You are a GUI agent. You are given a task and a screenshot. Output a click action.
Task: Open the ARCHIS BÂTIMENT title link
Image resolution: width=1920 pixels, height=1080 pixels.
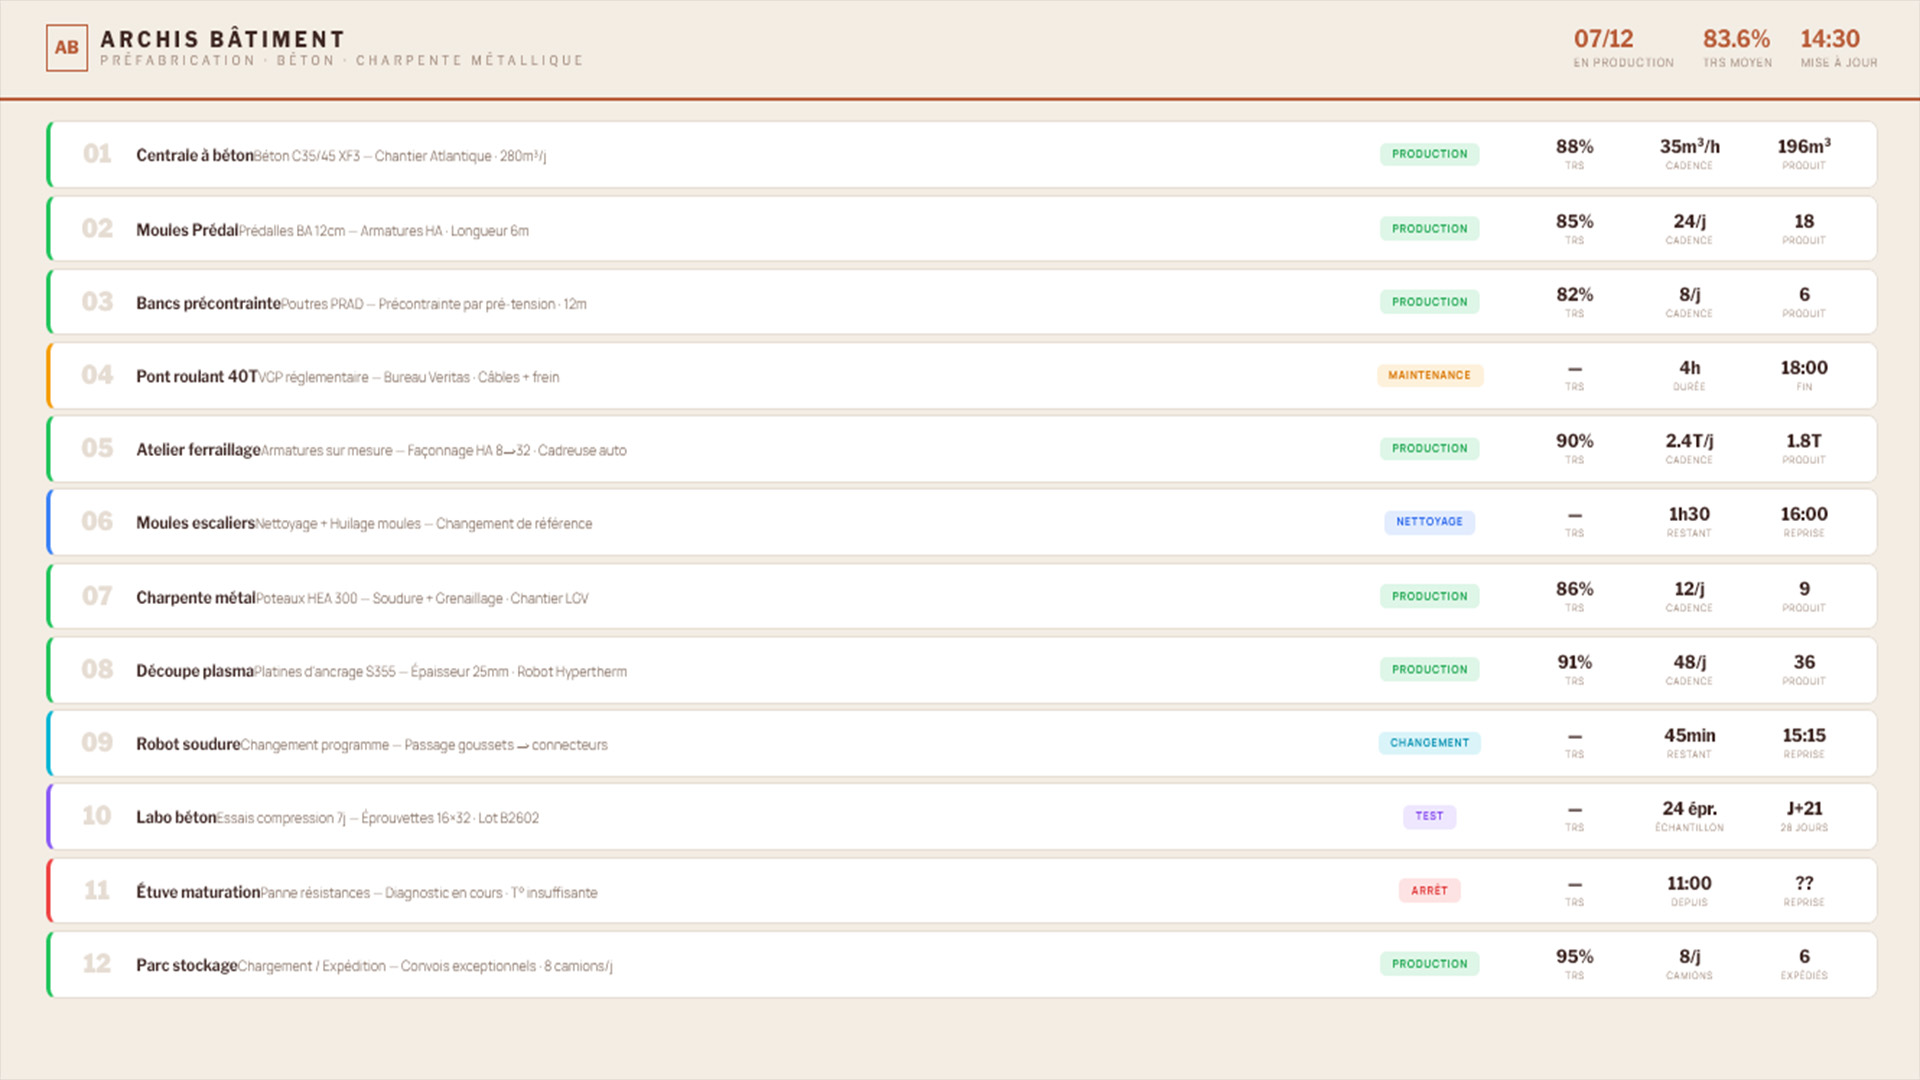[221, 38]
